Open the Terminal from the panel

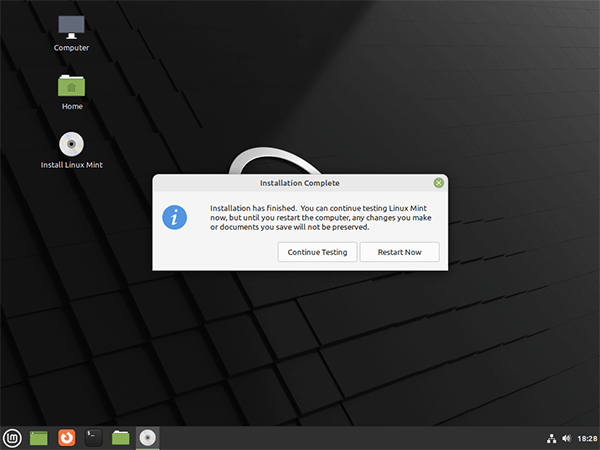93,437
